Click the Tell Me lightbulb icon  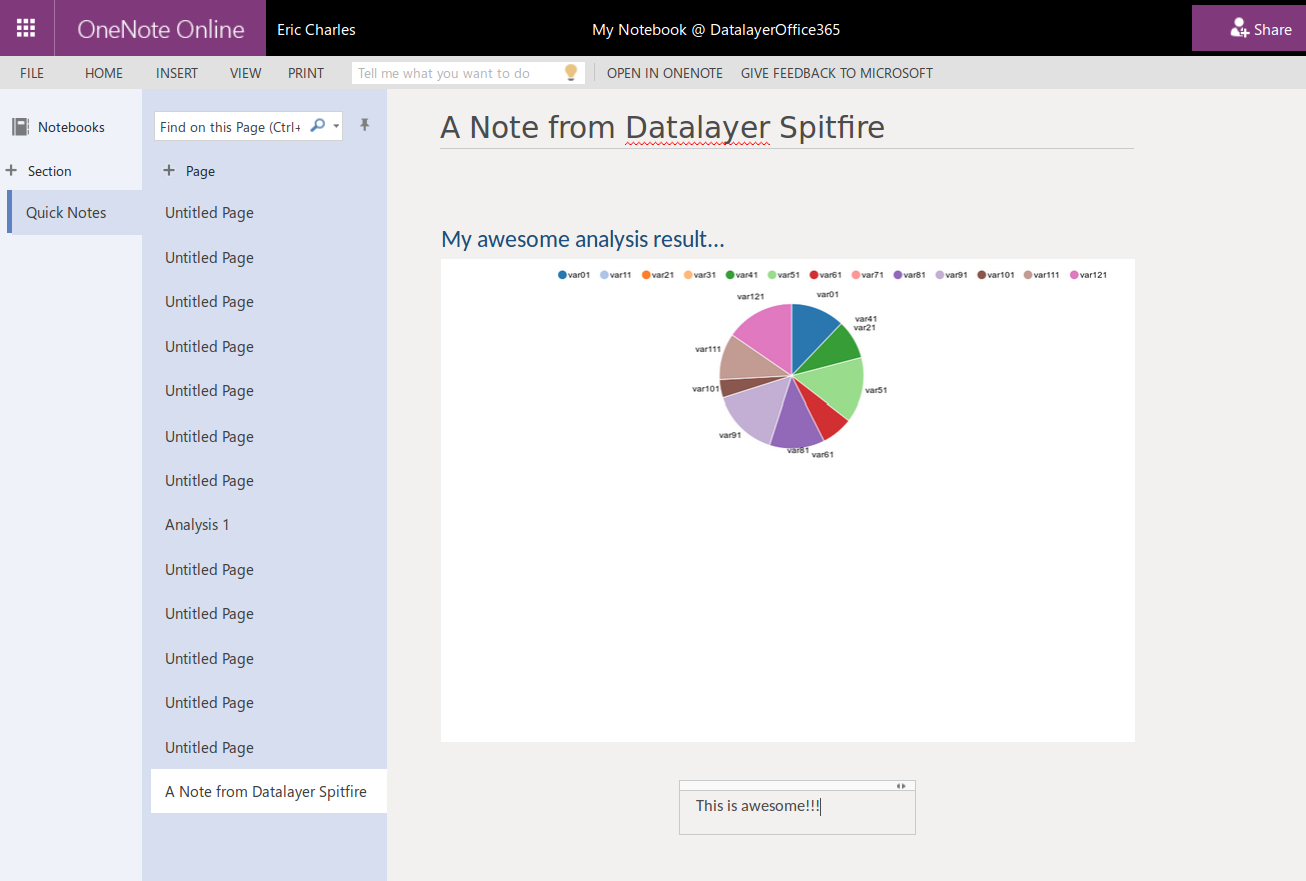[571, 73]
